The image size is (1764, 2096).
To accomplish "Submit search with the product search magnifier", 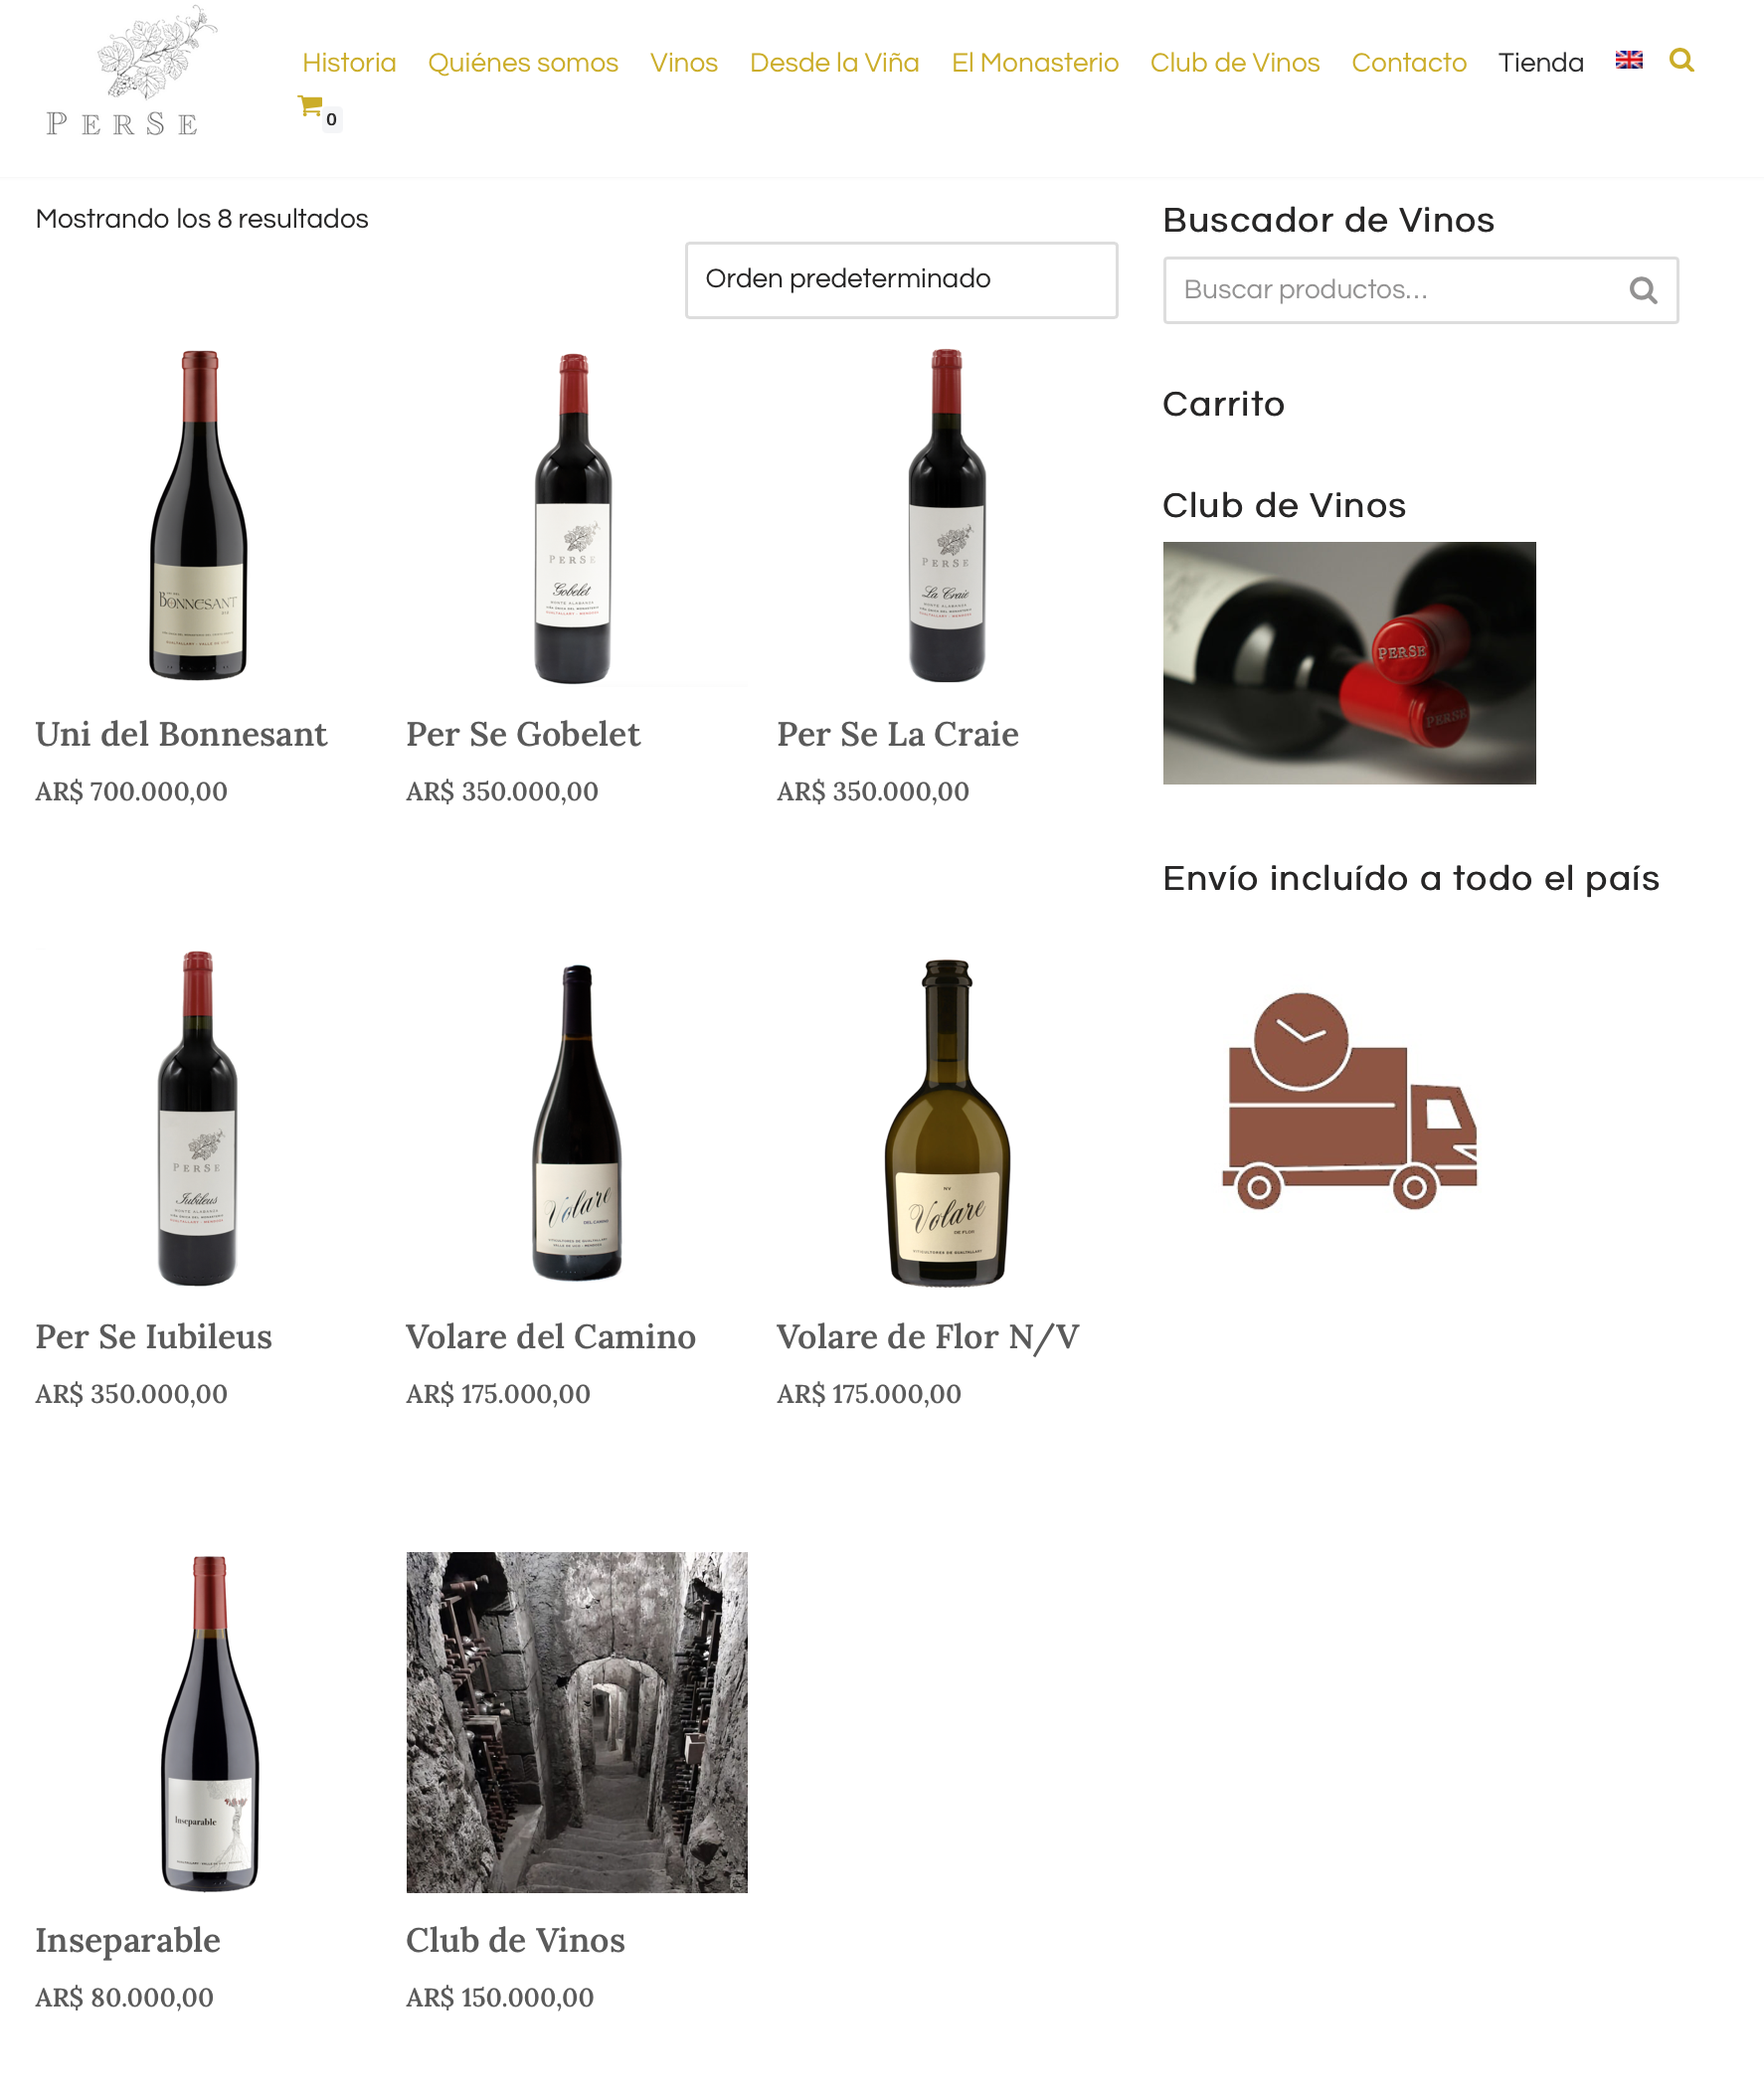I will [1643, 290].
